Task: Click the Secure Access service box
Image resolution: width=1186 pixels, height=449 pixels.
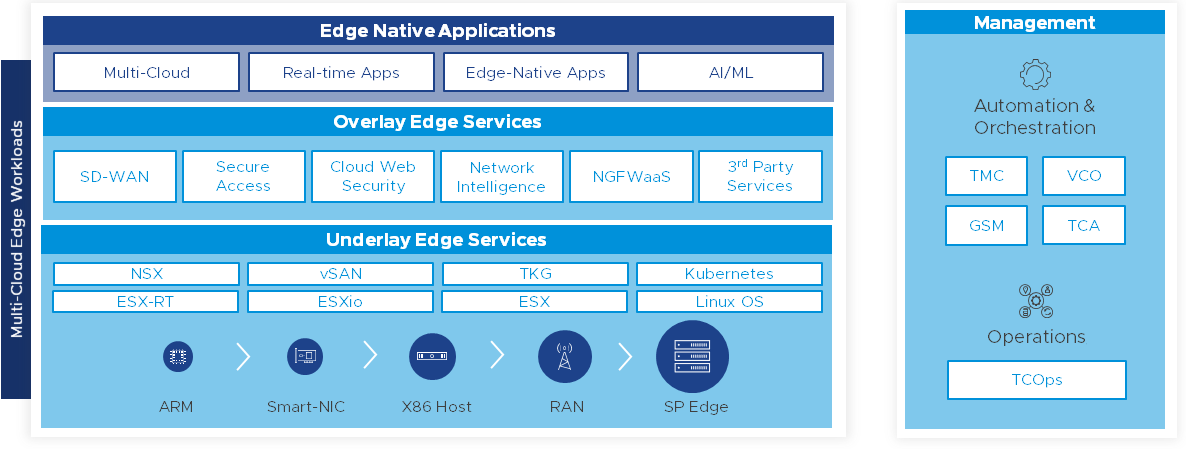Action: click(244, 176)
